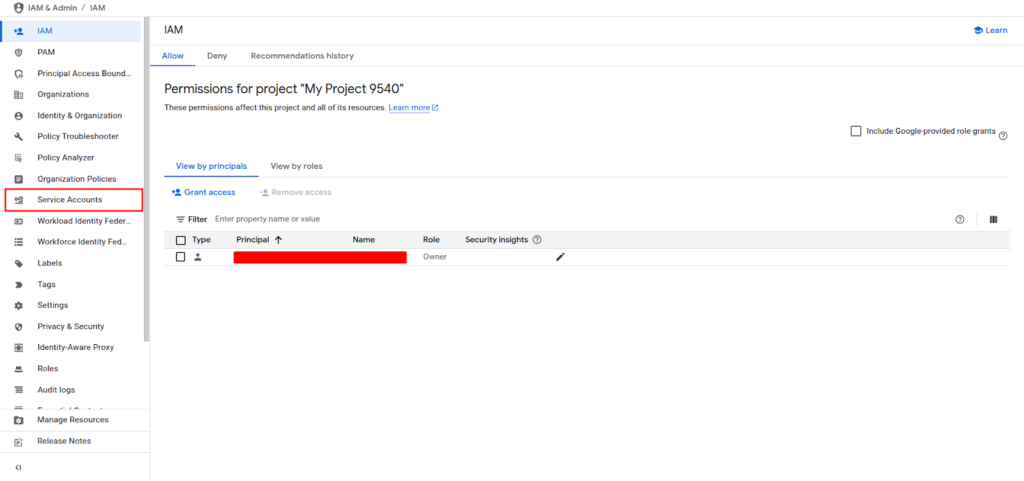1024x481 pixels.
Task: Click the Policy Analyzer icon
Action: pyautogui.click(x=18, y=158)
